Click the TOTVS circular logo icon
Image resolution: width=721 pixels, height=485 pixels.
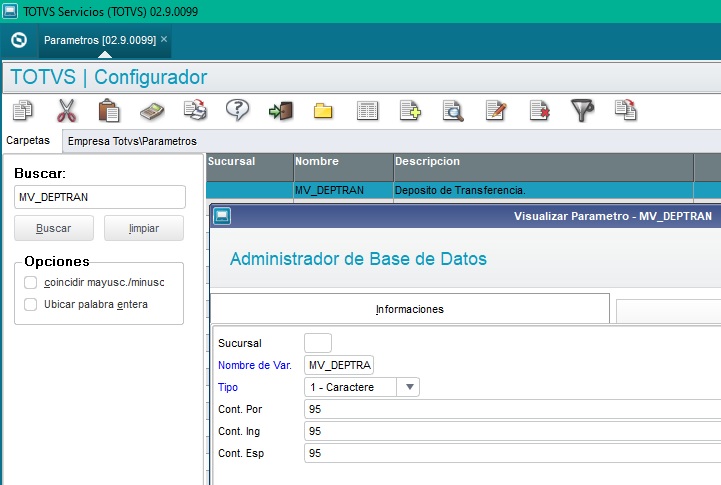[x=19, y=40]
